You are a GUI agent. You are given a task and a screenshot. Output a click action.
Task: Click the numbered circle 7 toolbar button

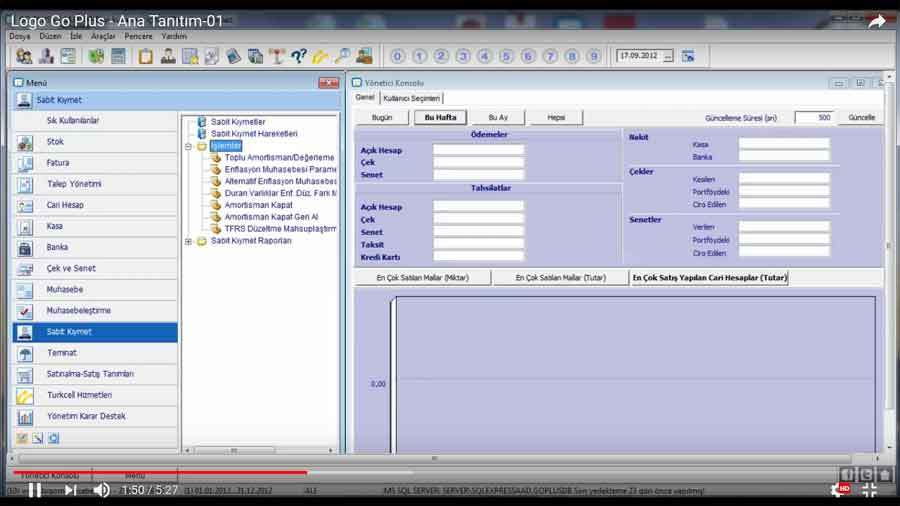pyautogui.click(x=550, y=56)
